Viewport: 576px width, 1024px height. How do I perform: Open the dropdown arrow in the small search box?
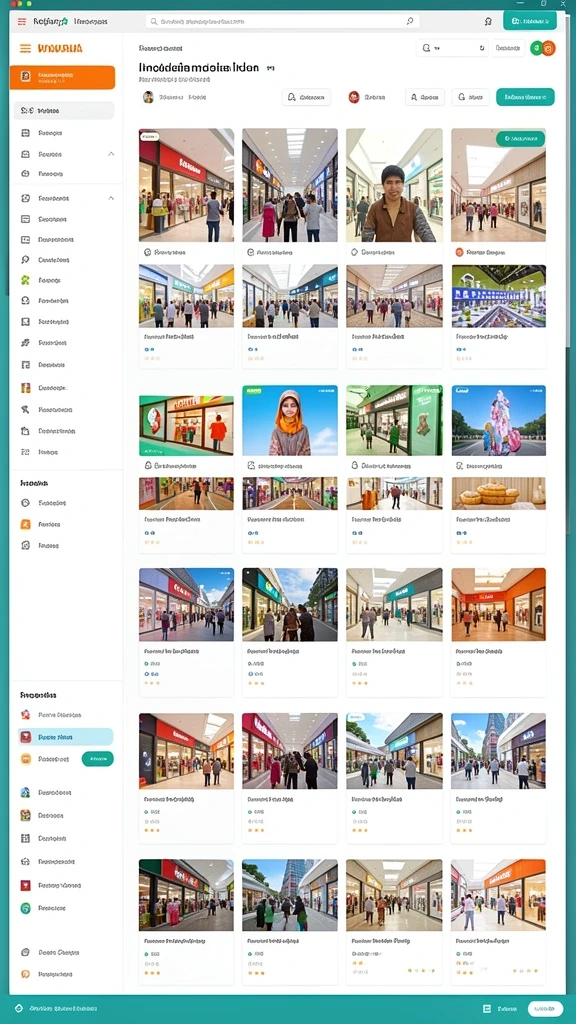pyautogui.click(x=481, y=48)
